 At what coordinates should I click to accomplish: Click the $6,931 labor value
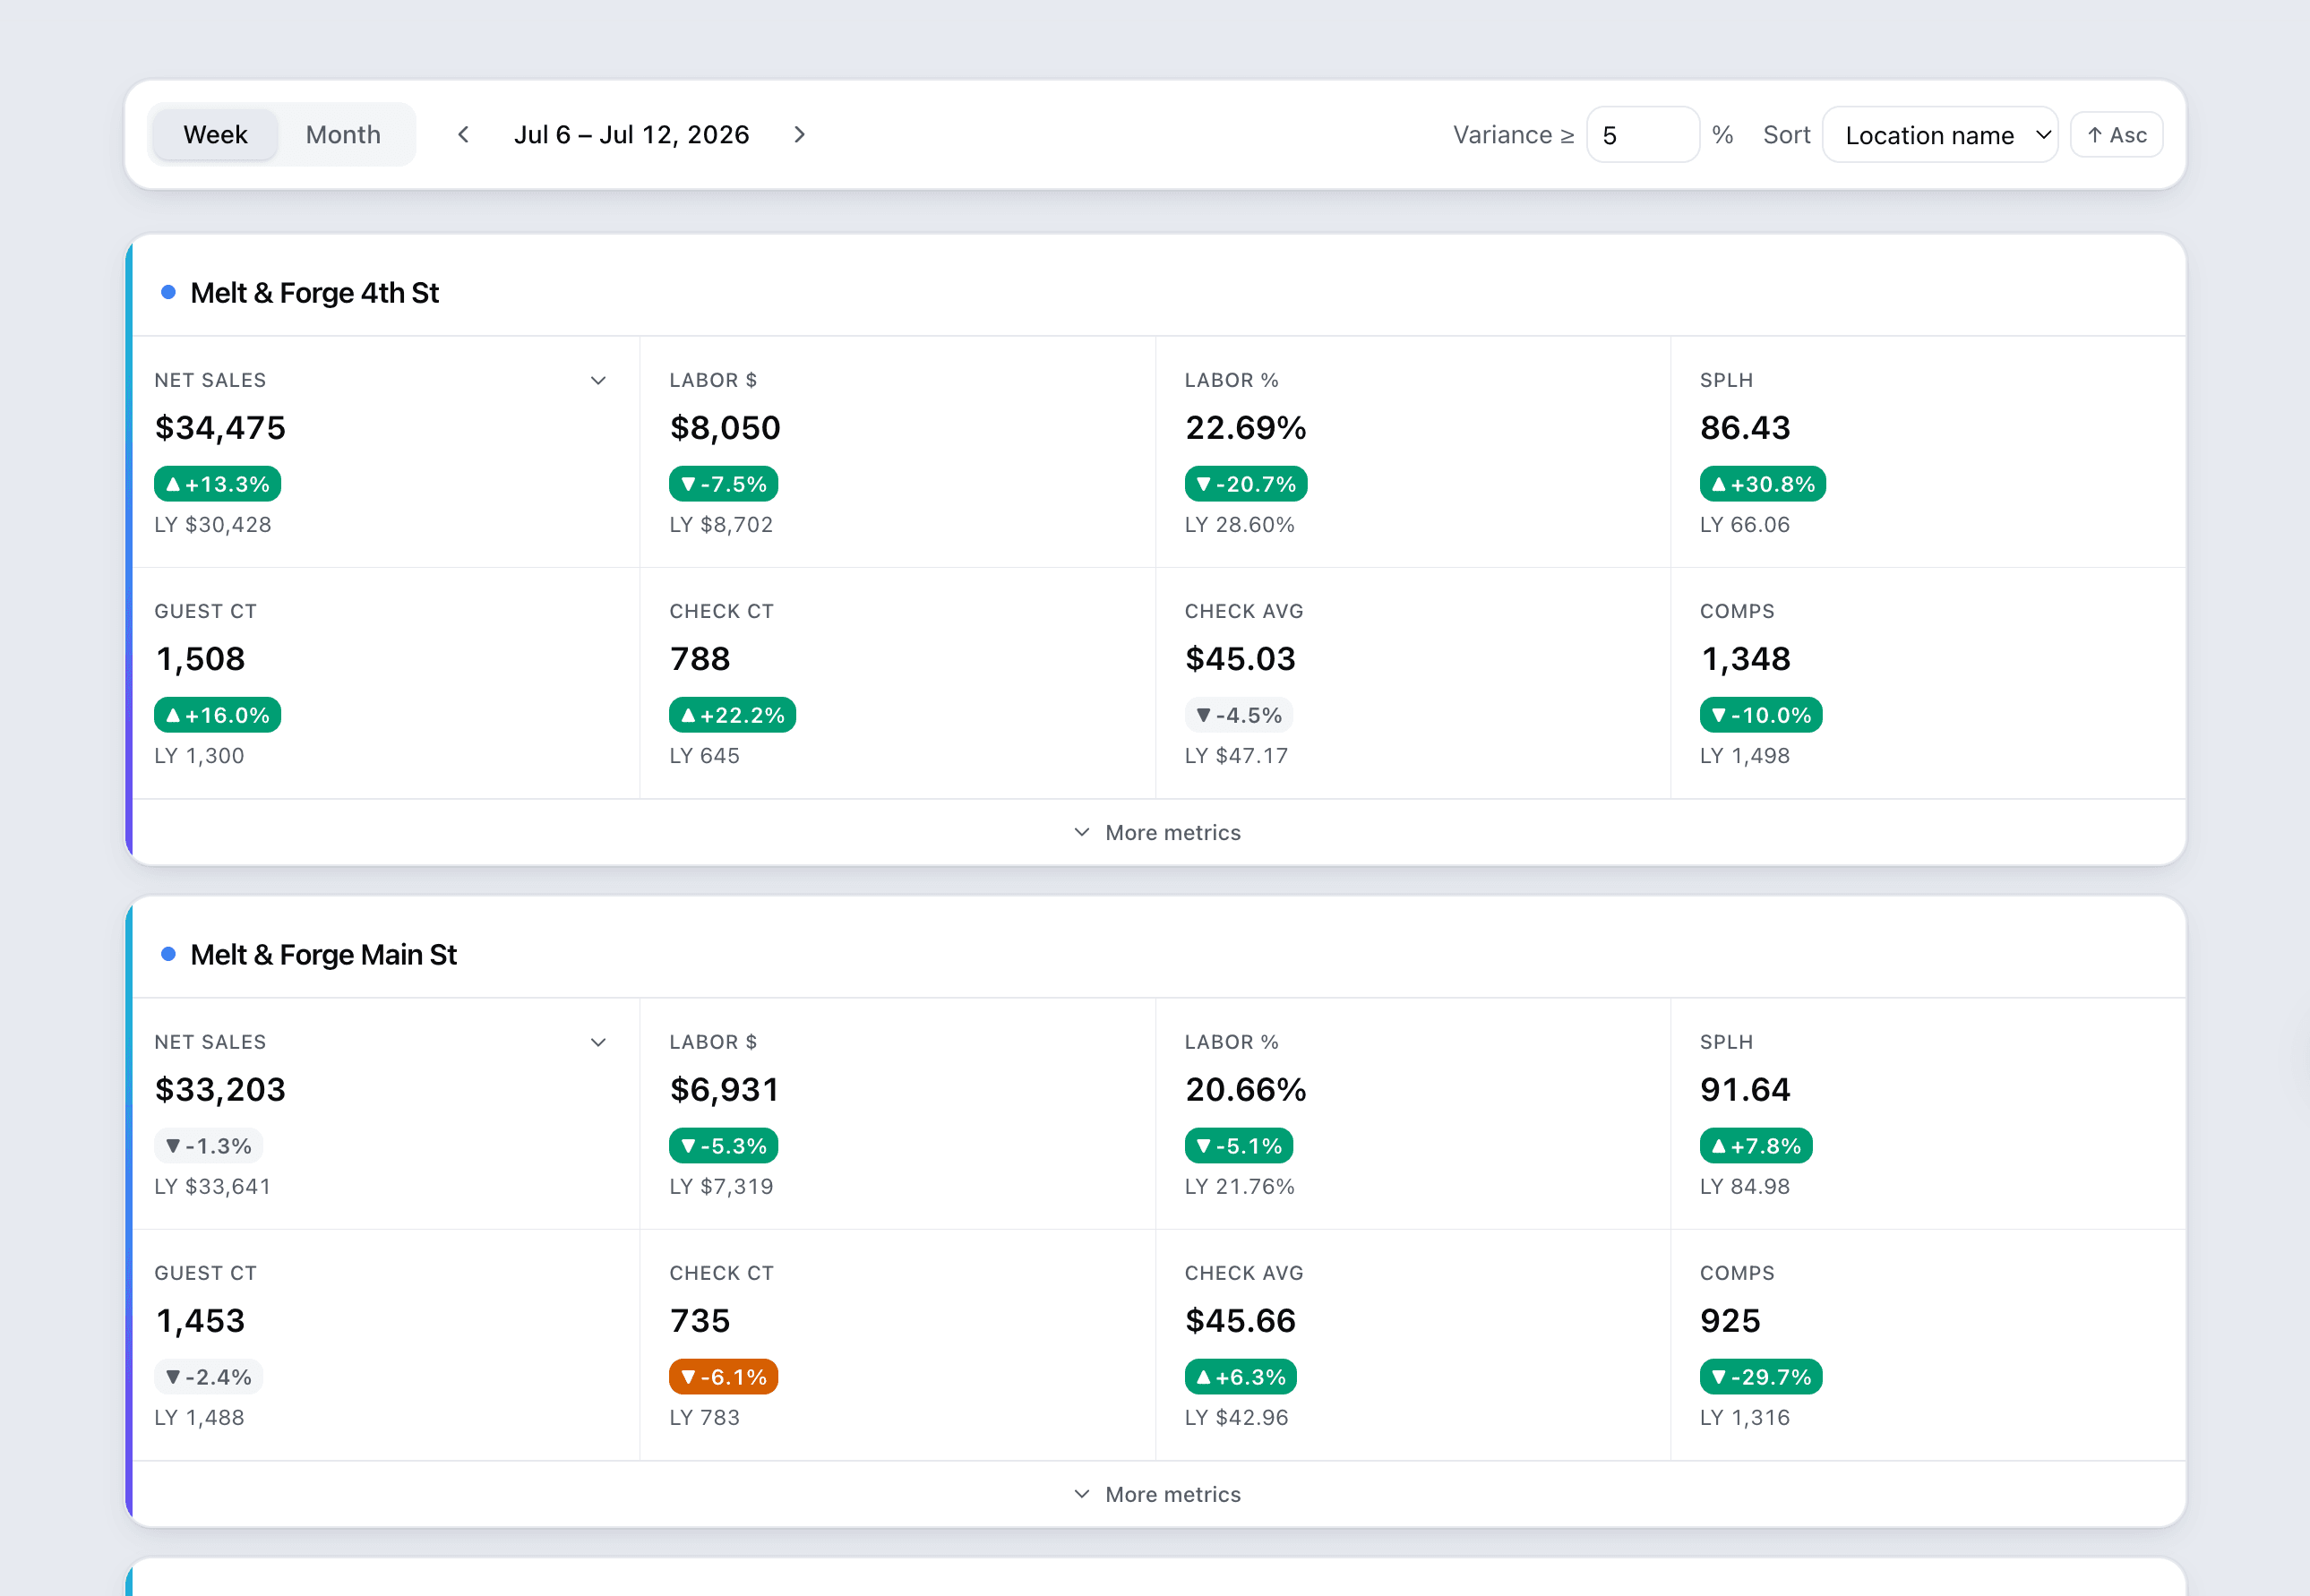724,1090
